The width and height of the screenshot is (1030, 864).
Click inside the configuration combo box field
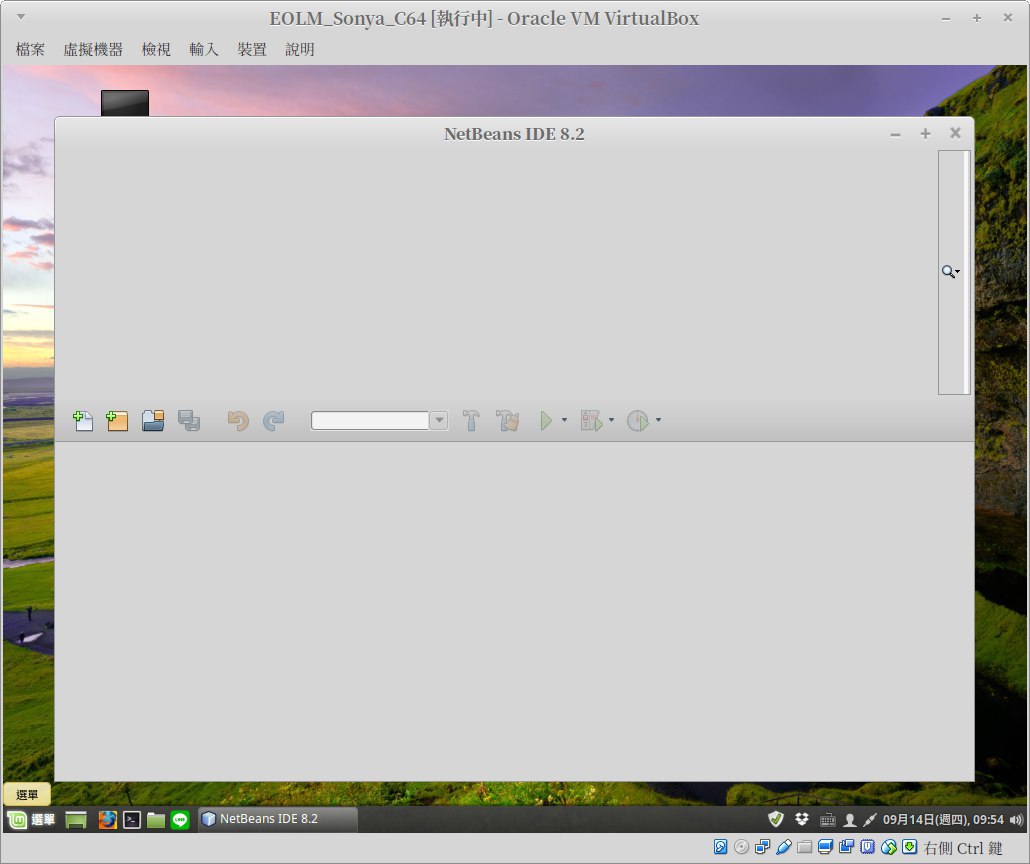[370, 421]
